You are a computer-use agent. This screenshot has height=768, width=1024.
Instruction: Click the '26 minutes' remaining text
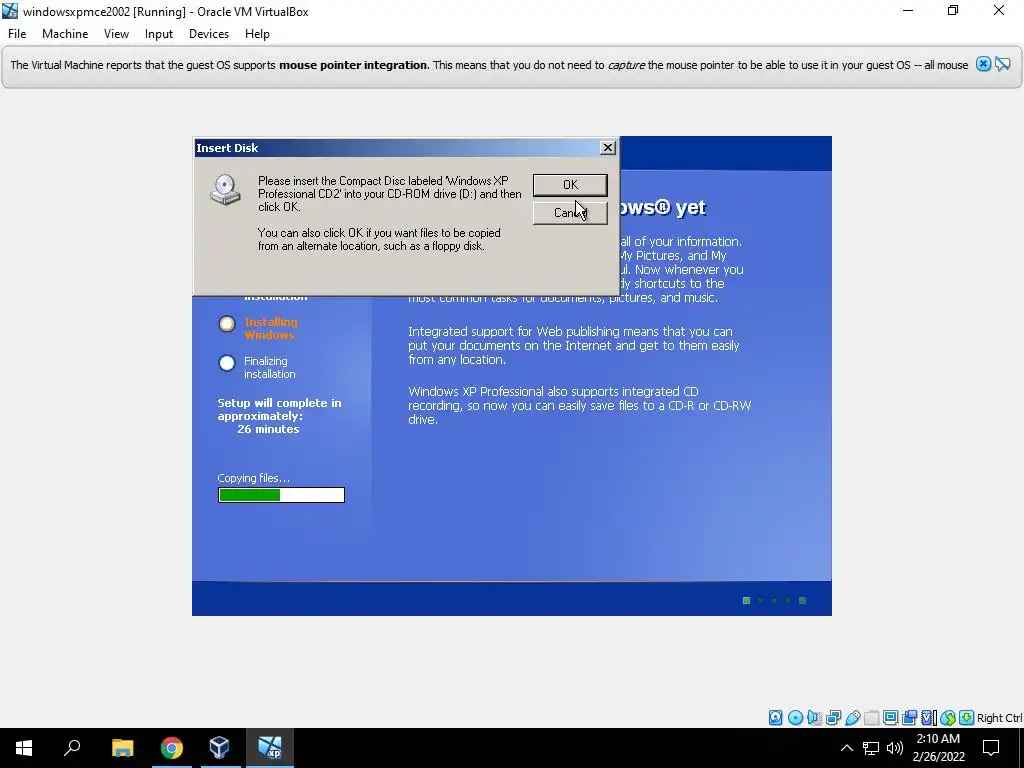click(268, 429)
